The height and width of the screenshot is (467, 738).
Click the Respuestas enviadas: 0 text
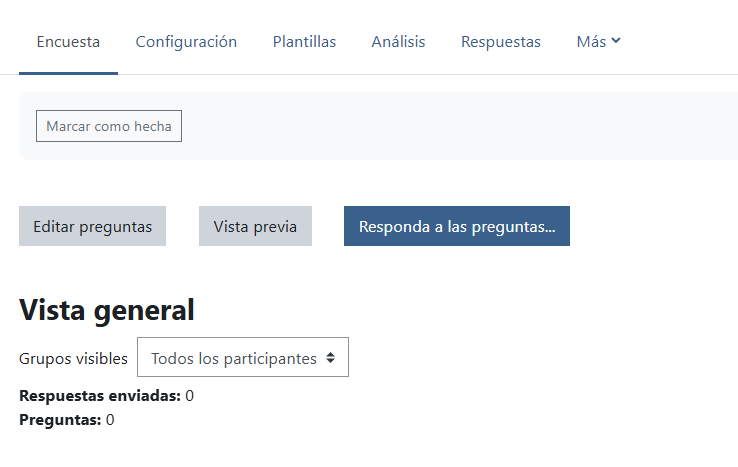click(x=106, y=396)
